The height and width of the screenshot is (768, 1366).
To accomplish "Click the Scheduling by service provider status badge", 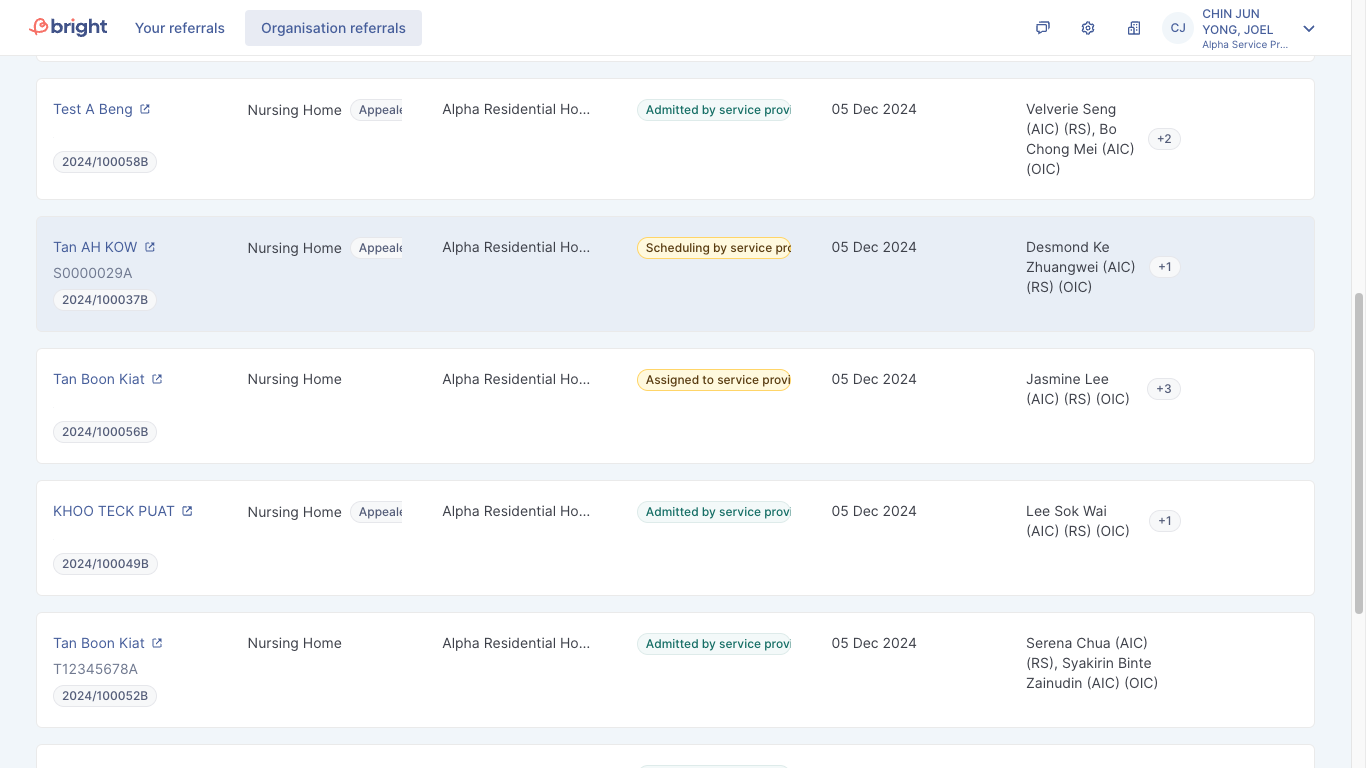I will [x=714, y=248].
